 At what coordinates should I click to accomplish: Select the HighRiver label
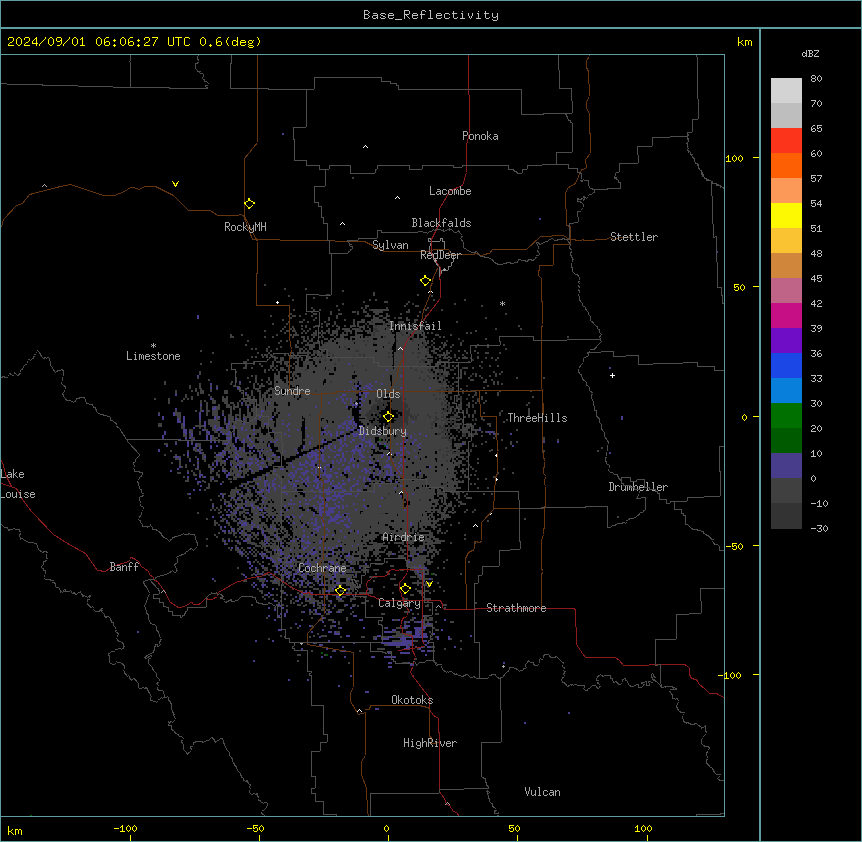pyautogui.click(x=430, y=743)
